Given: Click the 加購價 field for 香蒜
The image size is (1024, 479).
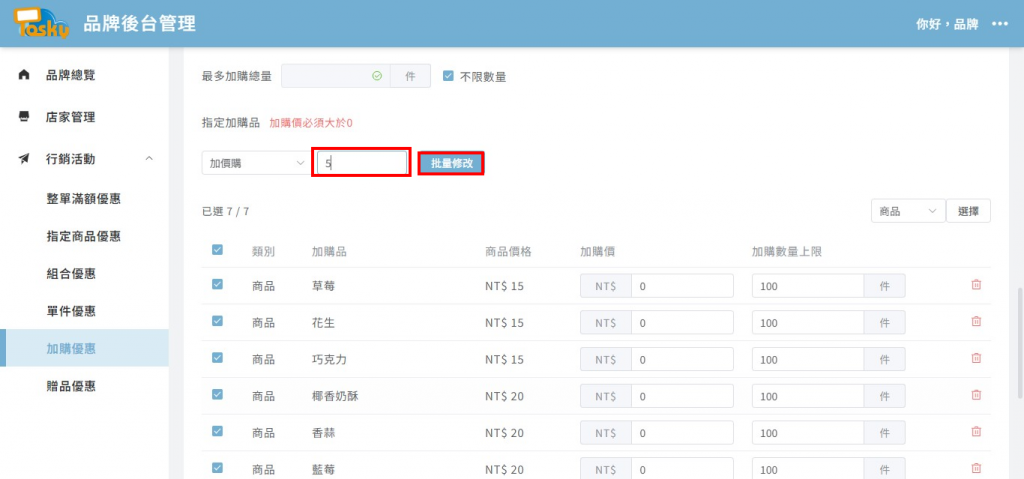Looking at the screenshot, I should (682, 432).
